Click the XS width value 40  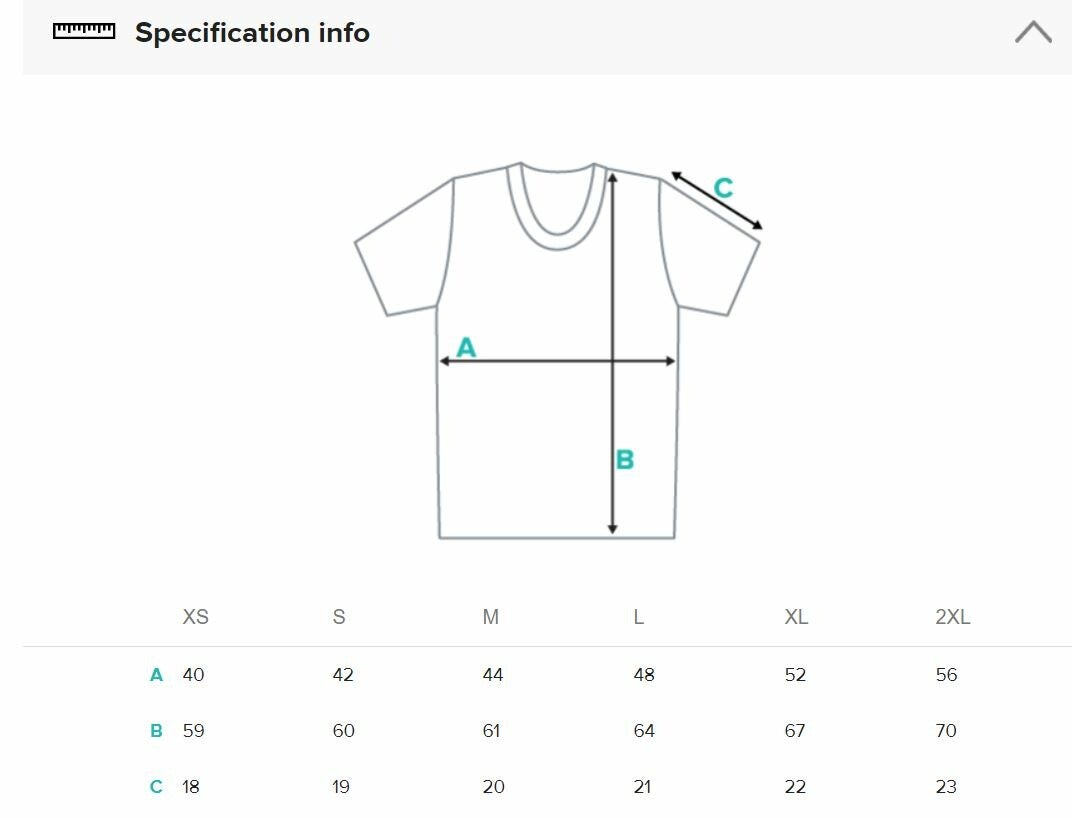tap(193, 675)
